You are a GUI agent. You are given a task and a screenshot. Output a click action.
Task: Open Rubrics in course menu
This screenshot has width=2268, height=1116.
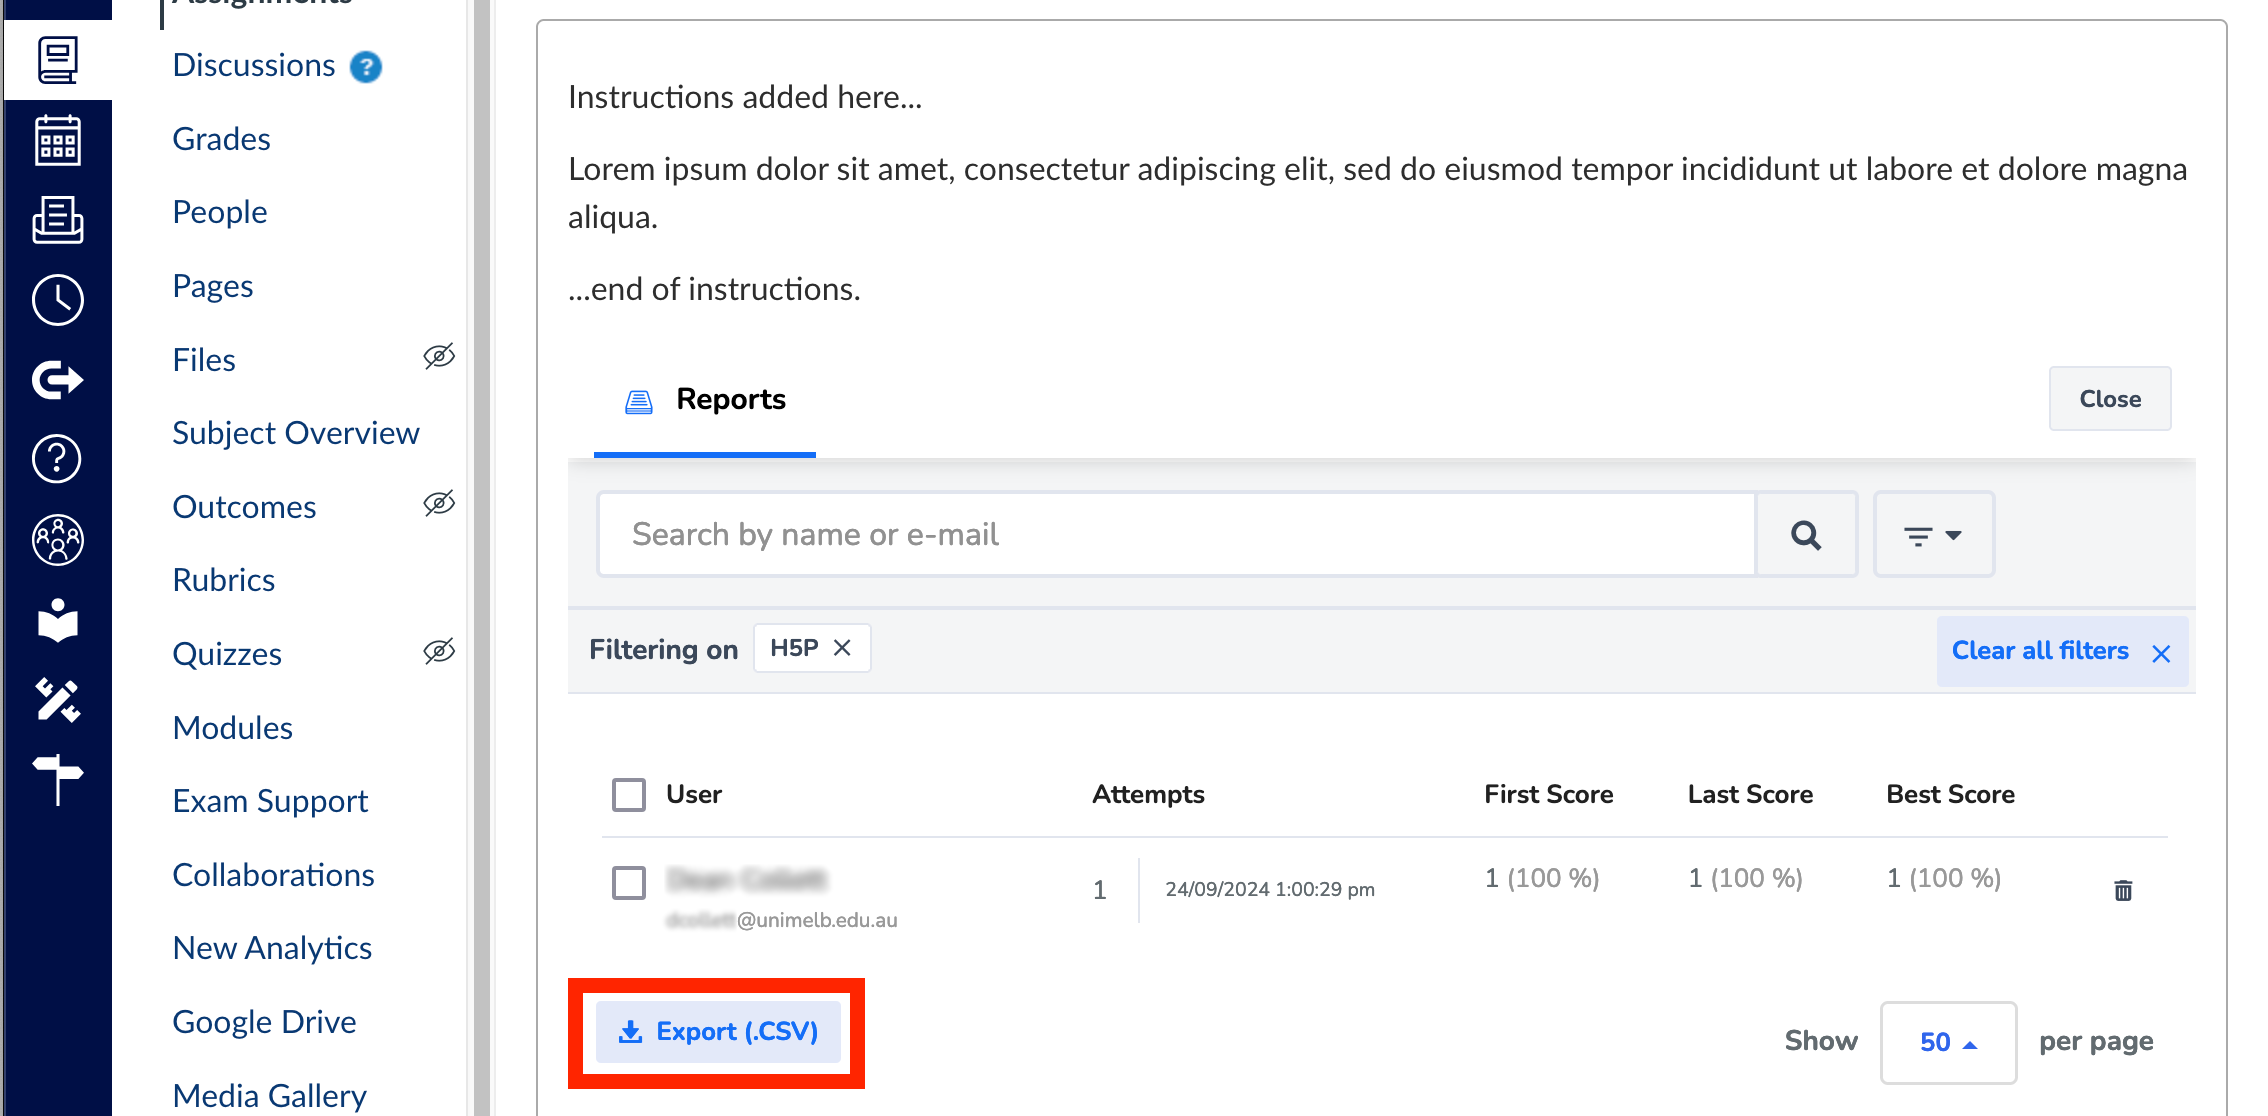coord(224,580)
